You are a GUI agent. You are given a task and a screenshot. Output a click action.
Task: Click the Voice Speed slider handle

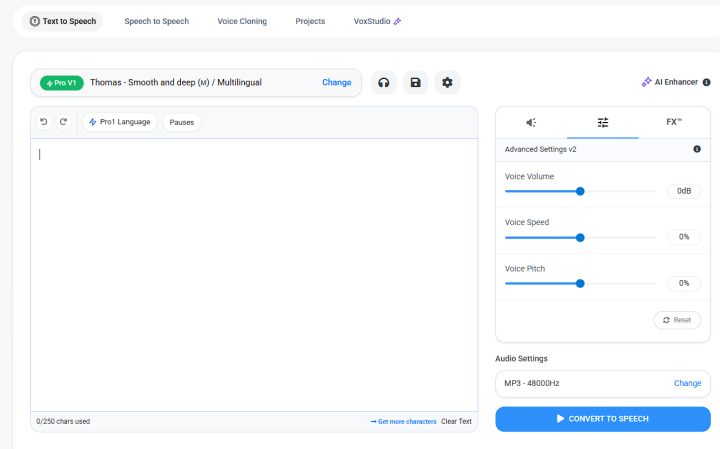(580, 237)
